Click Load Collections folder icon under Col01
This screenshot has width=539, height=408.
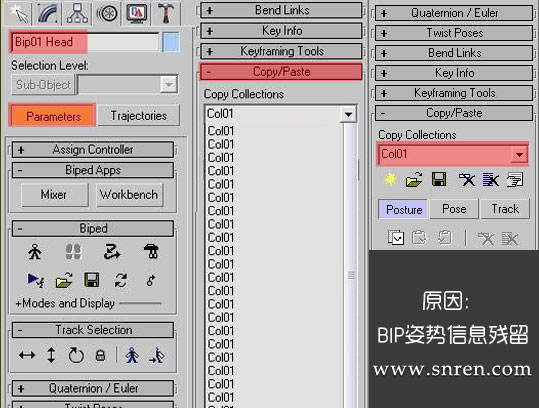[x=414, y=179]
